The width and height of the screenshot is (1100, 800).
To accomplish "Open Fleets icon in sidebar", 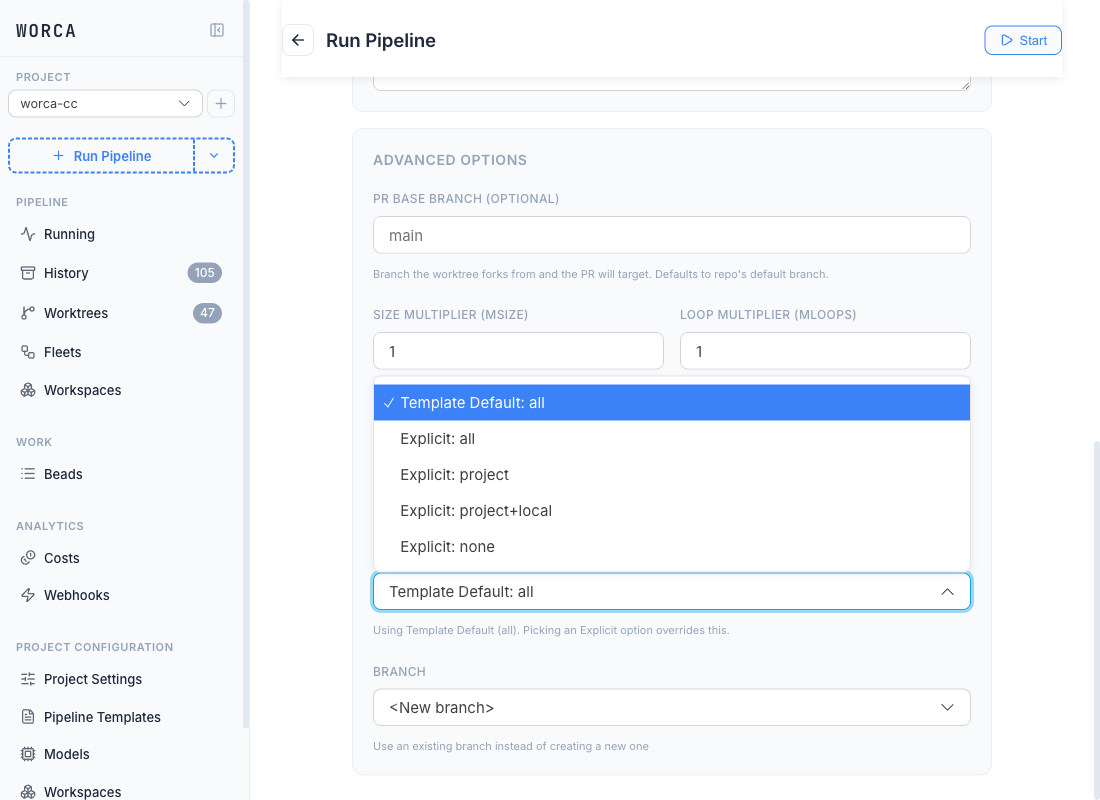I will [28, 352].
